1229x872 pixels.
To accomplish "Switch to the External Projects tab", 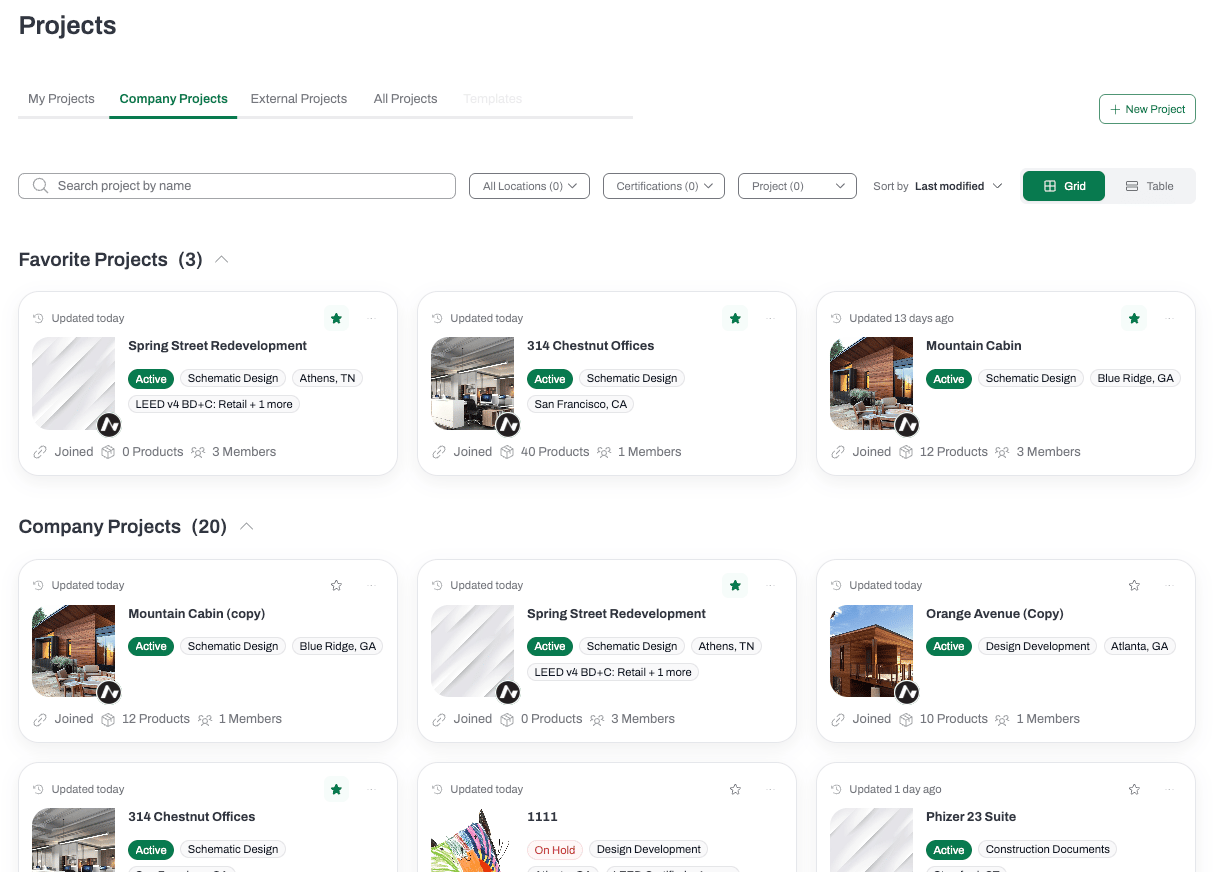I will (x=299, y=99).
